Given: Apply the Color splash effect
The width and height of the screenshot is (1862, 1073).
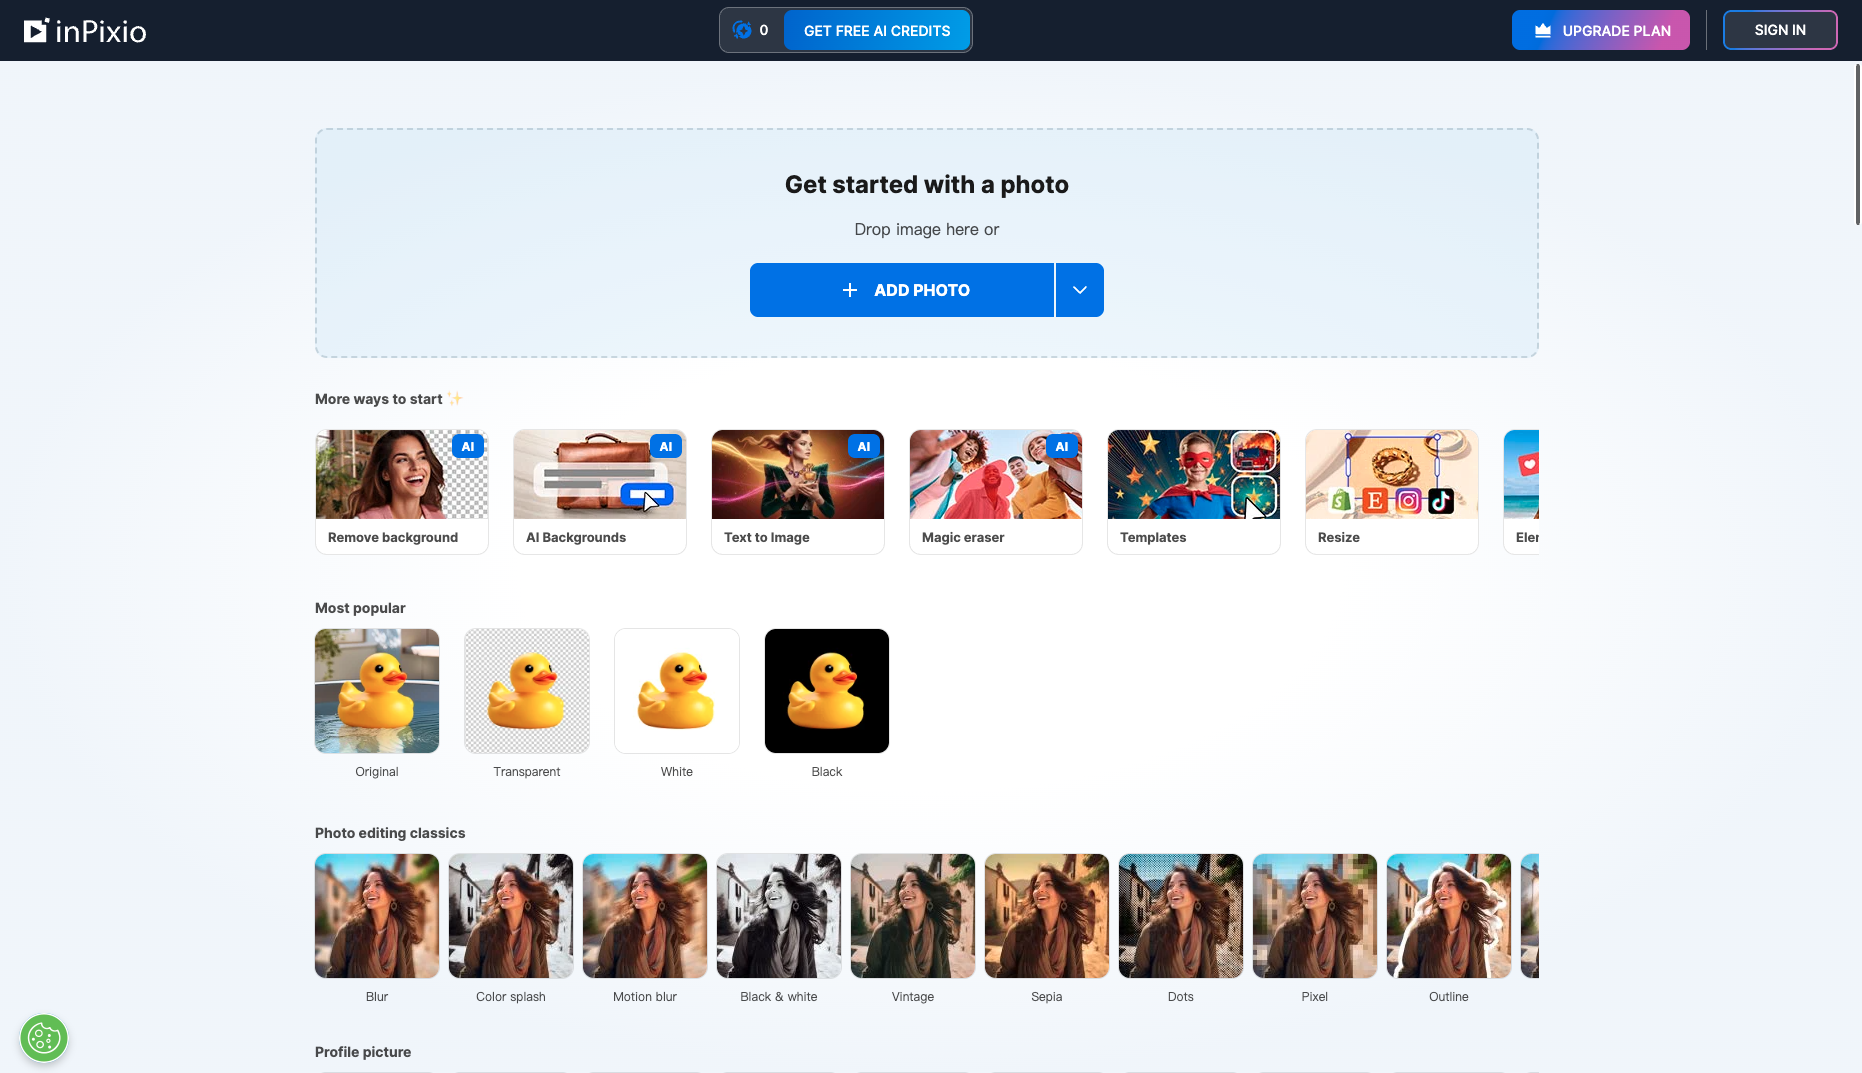Looking at the screenshot, I should (x=511, y=916).
